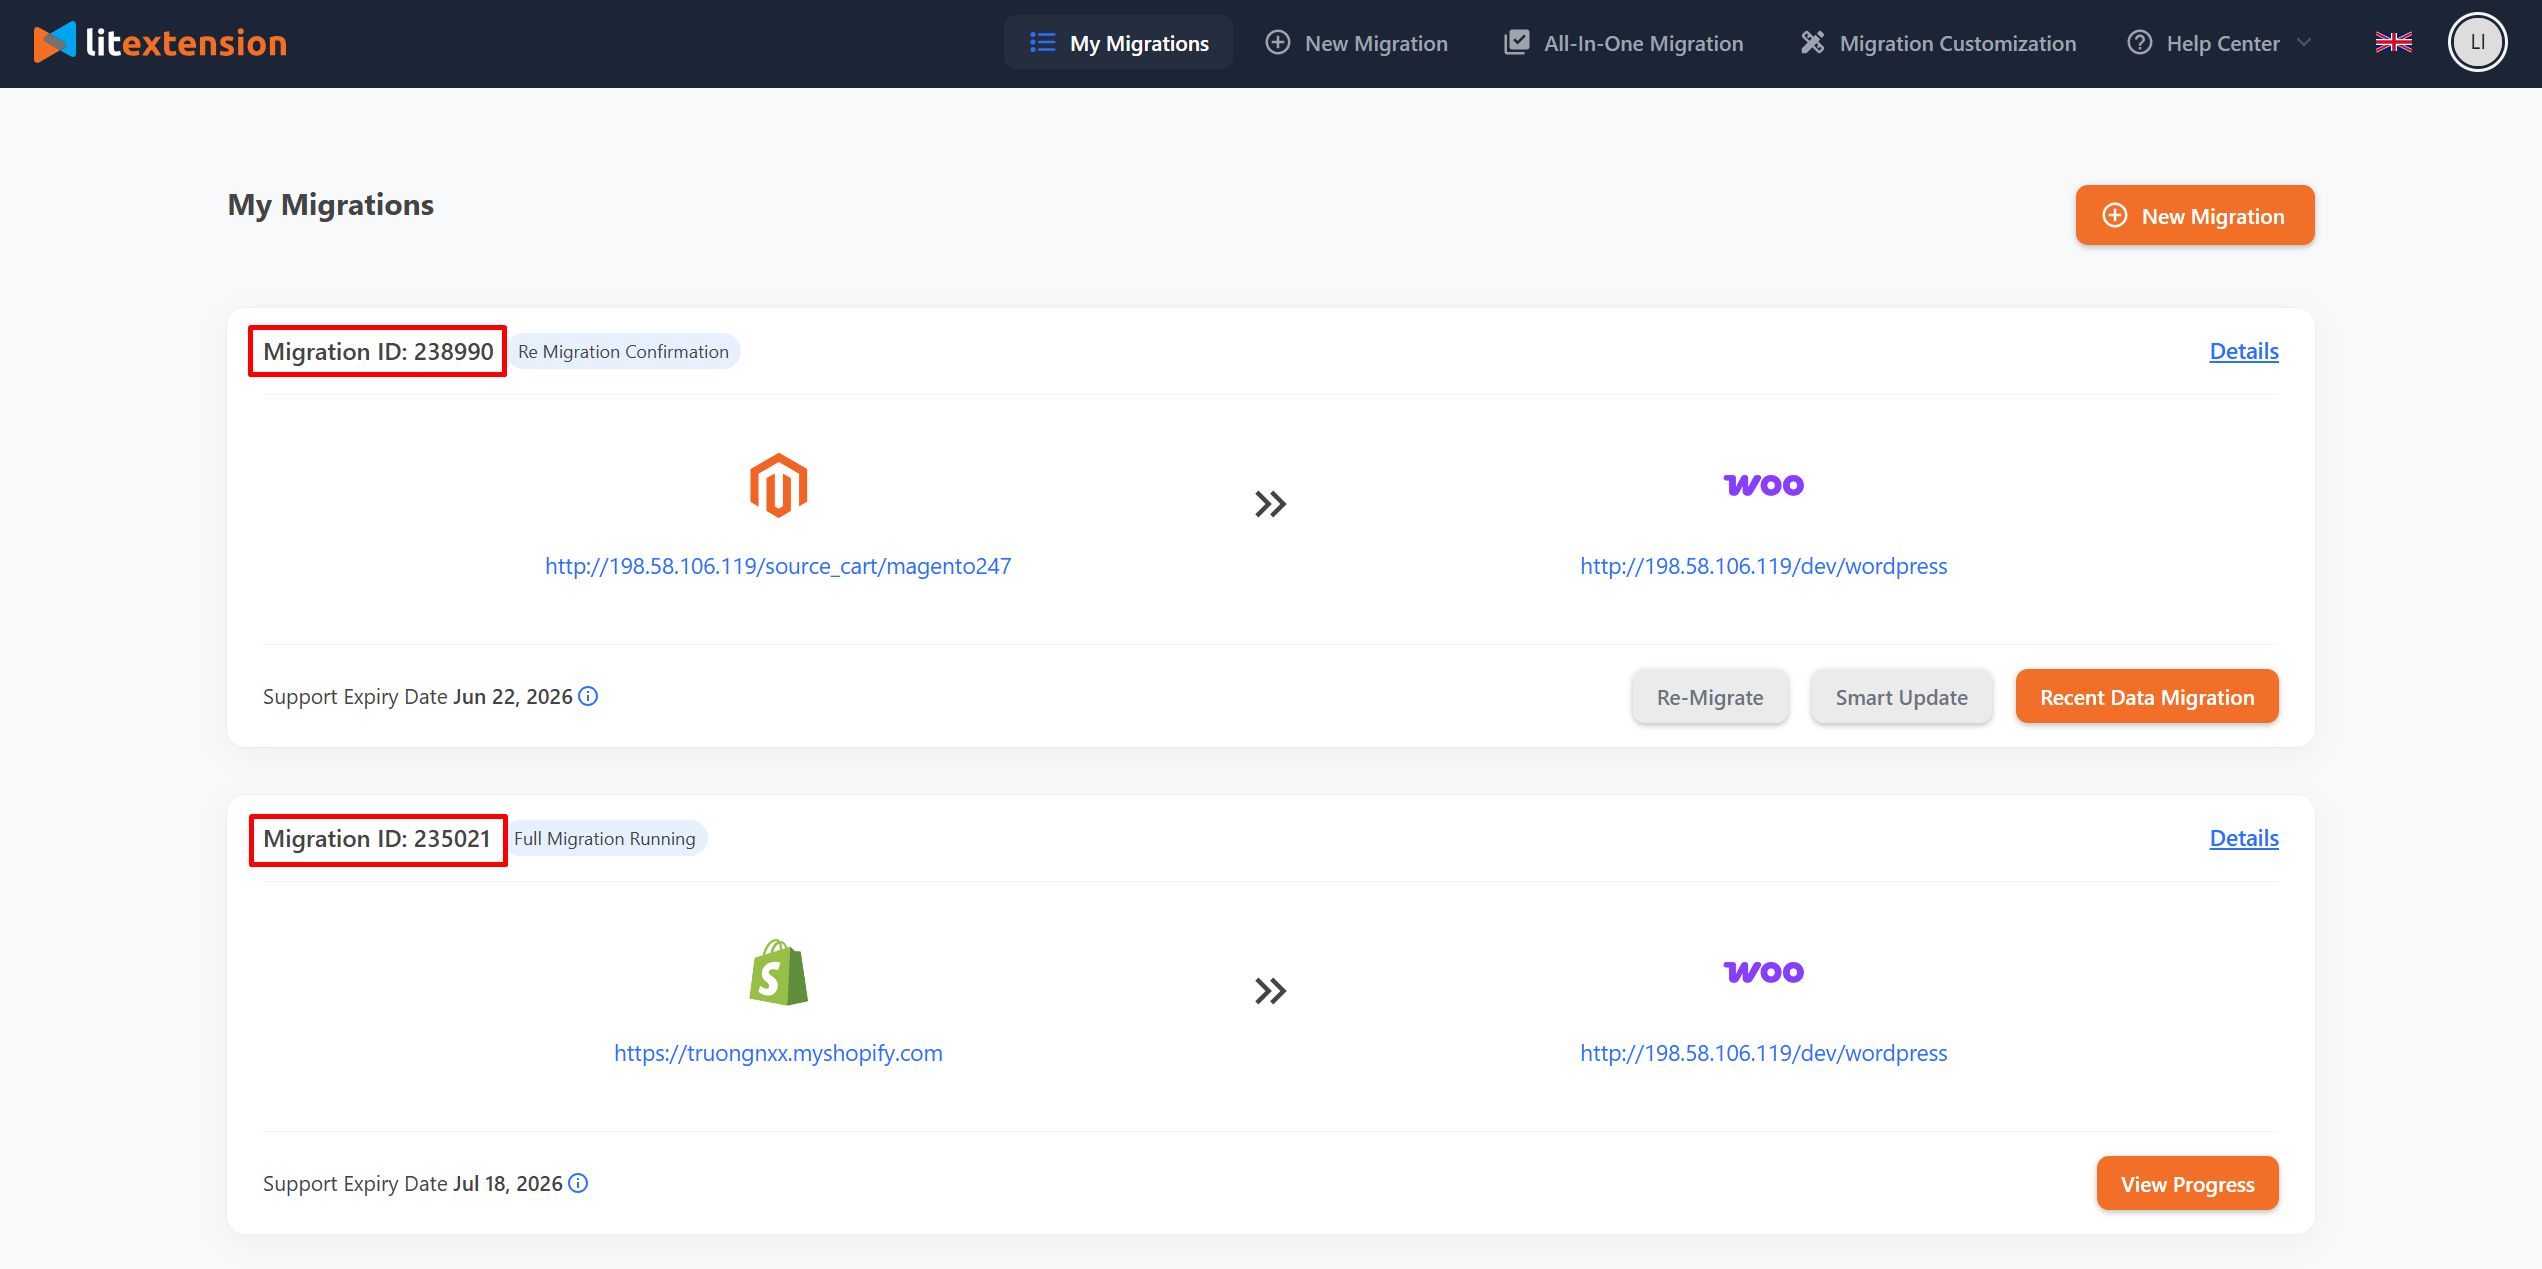Click the Help Center question mark icon

(2140, 42)
